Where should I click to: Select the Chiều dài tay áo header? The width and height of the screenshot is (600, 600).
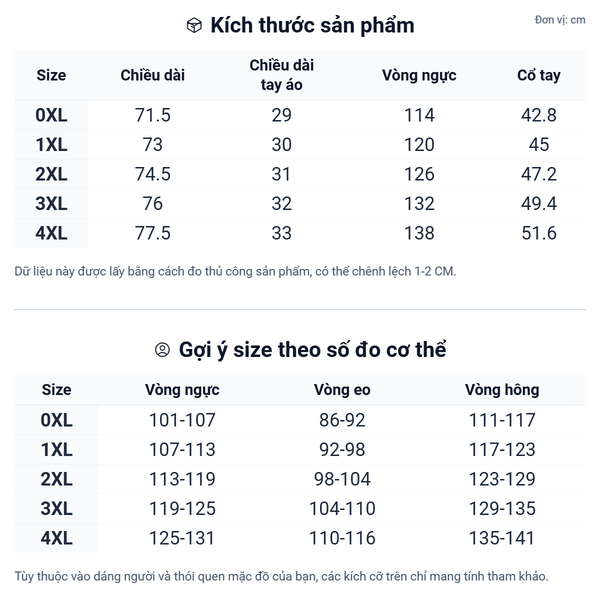click(x=281, y=75)
